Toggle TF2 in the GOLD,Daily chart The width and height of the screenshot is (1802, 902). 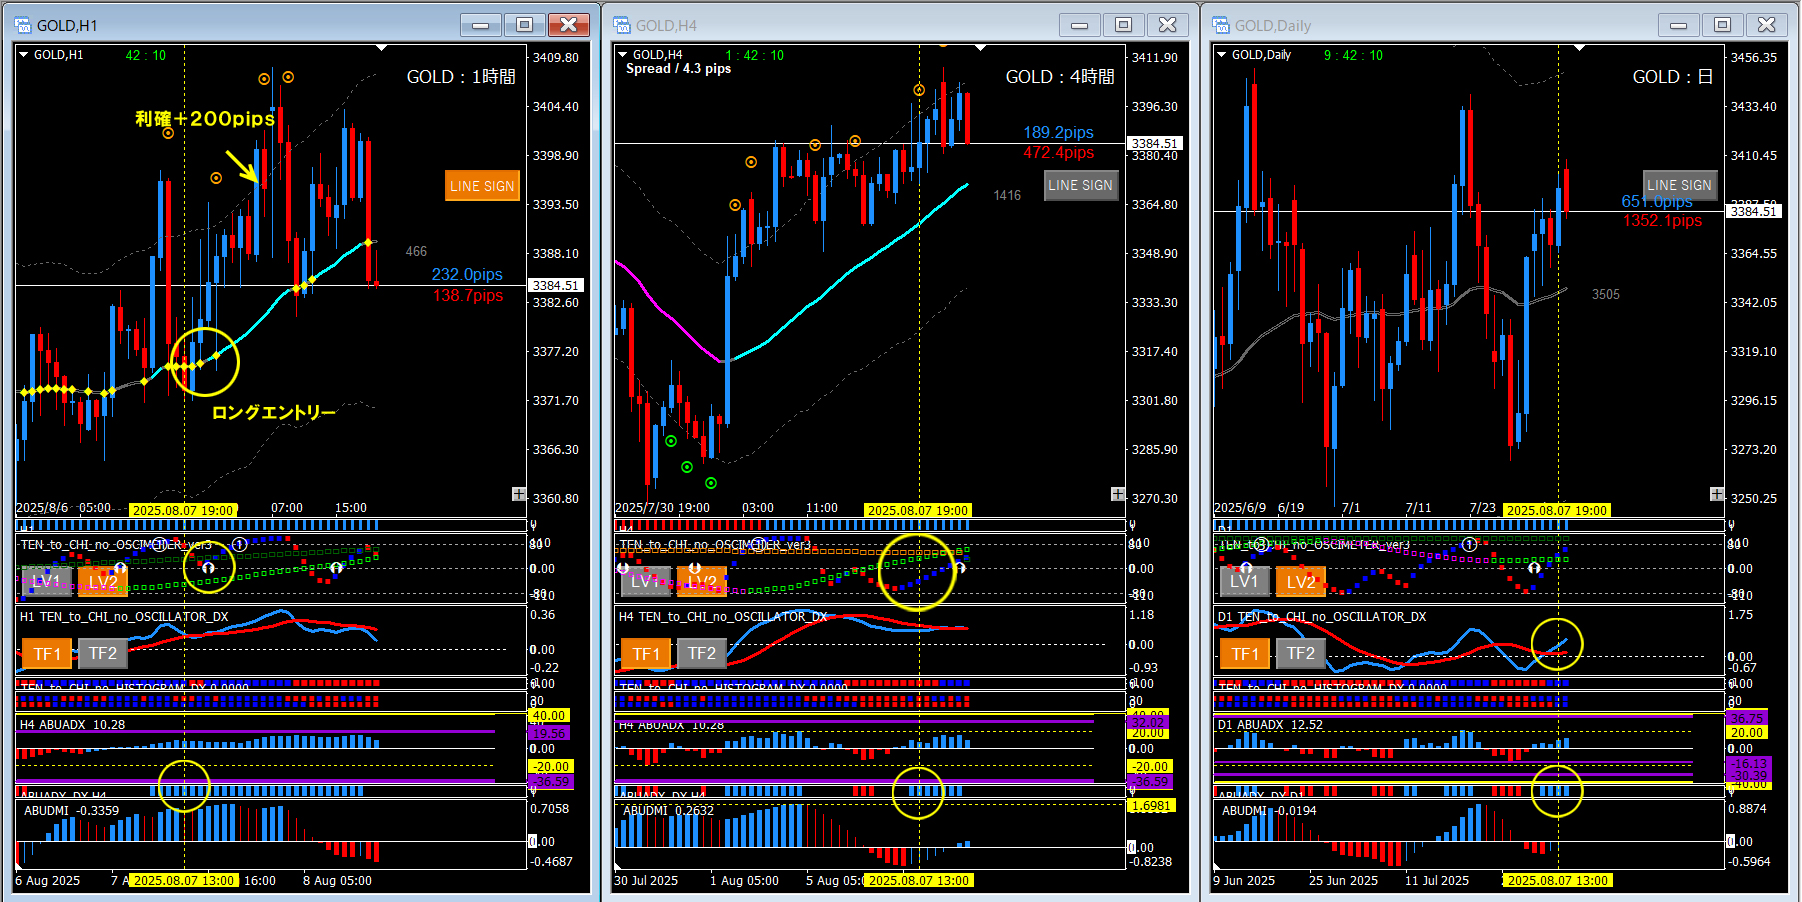tap(1301, 654)
